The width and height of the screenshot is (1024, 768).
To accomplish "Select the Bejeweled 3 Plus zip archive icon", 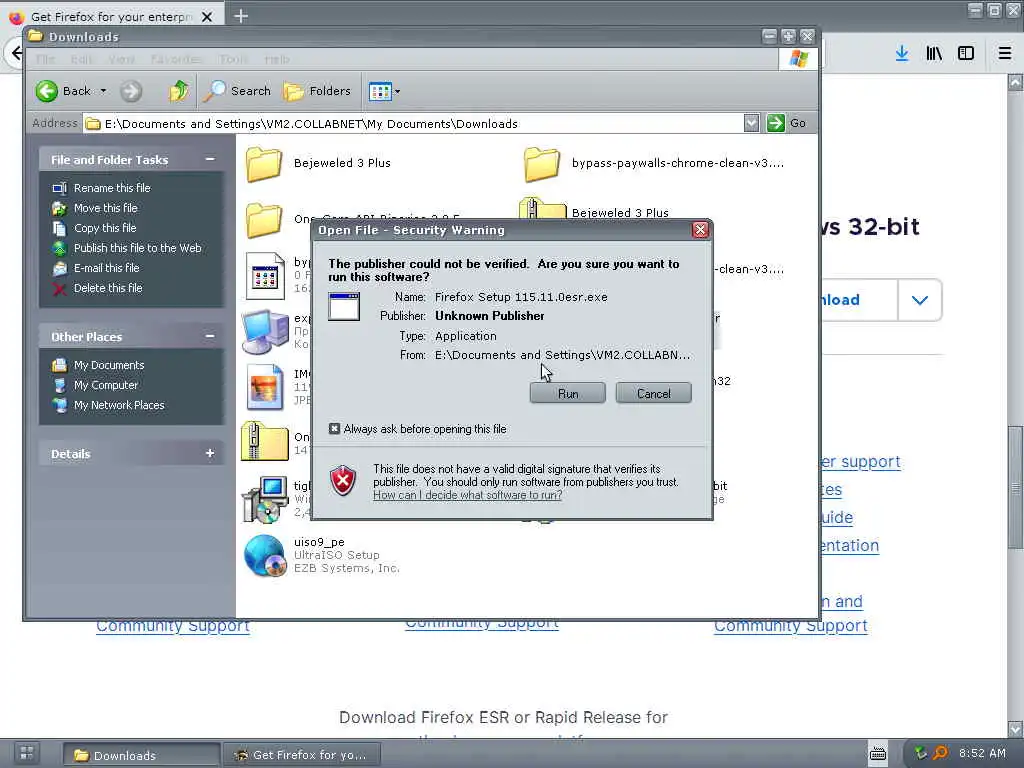I will point(541,208).
